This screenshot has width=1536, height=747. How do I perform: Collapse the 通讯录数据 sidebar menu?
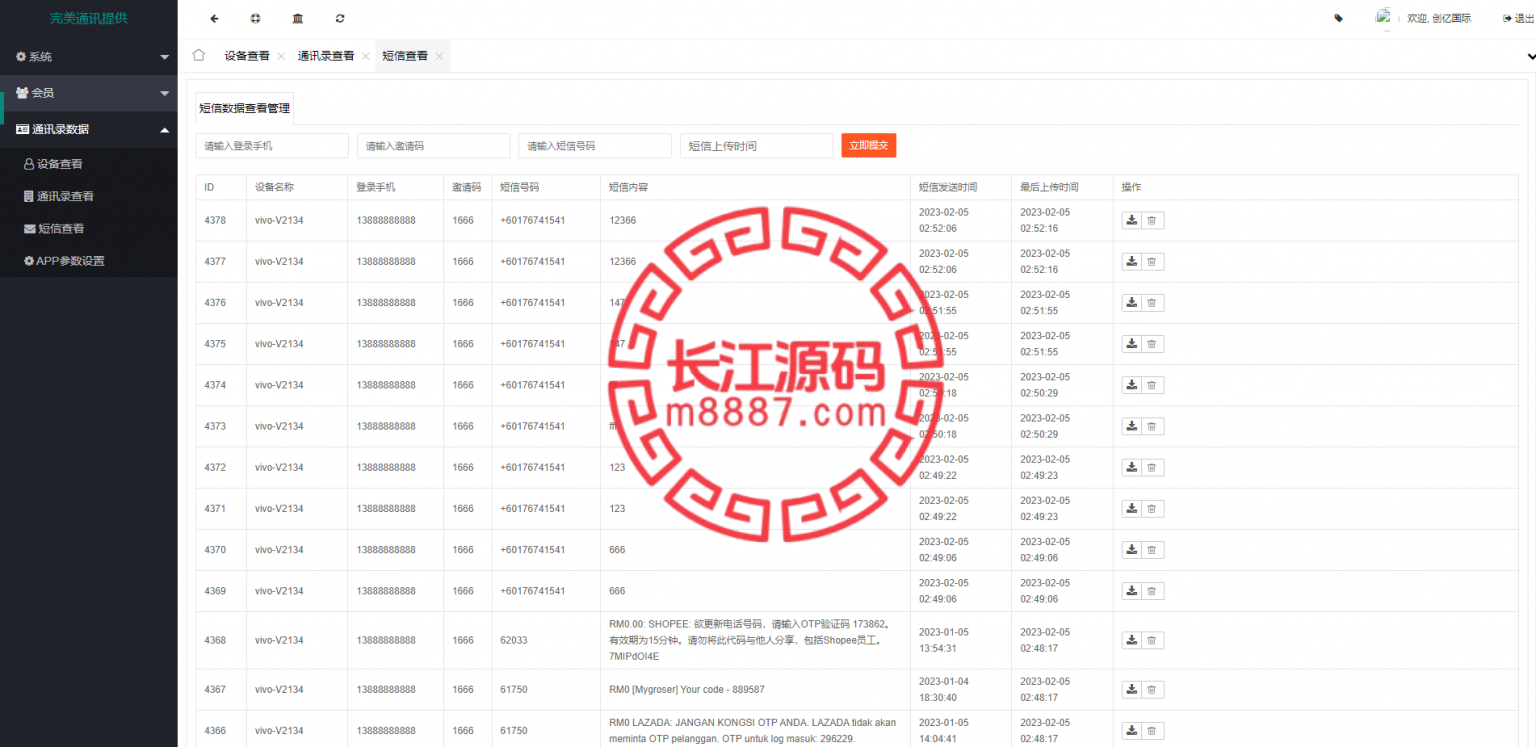coord(89,129)
